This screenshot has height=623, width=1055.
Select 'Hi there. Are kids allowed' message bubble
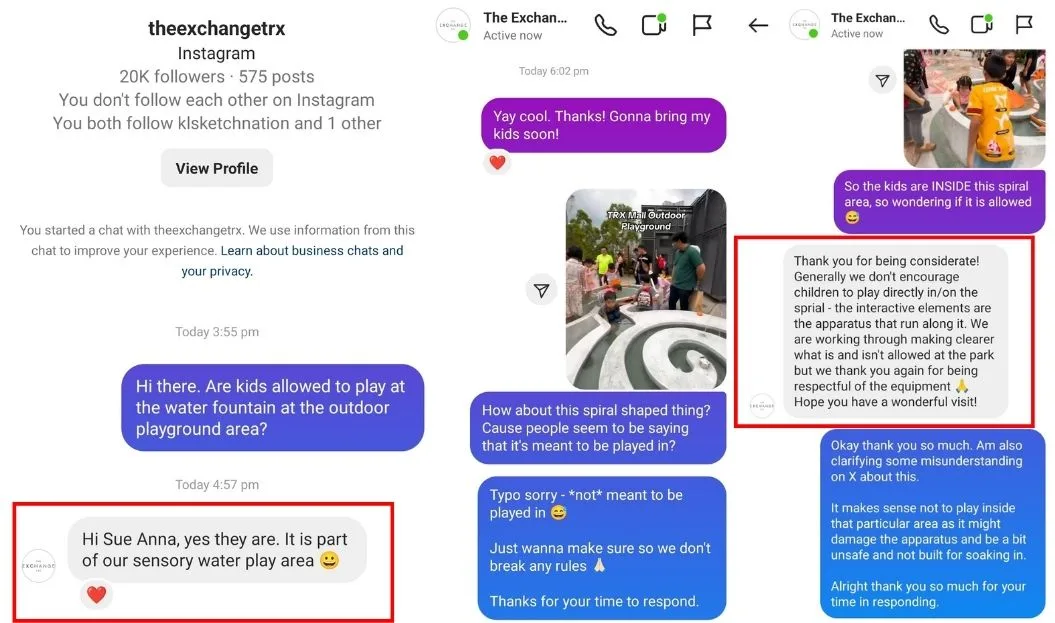coord(272,408)
